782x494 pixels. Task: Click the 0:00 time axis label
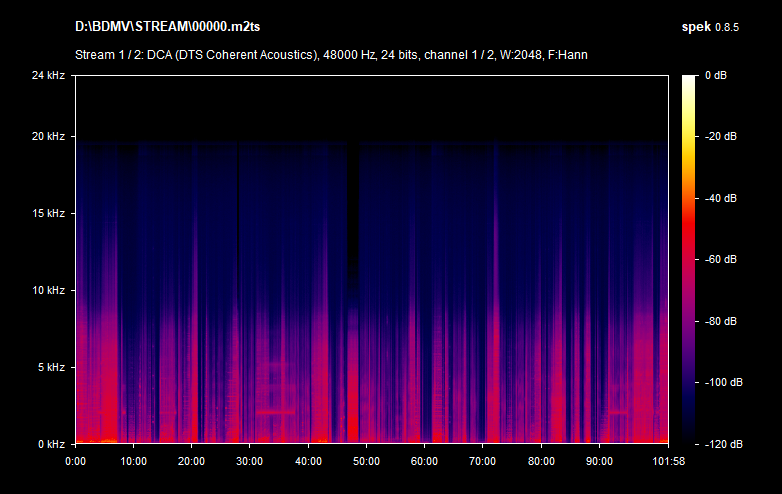click(x=76, y=461)
